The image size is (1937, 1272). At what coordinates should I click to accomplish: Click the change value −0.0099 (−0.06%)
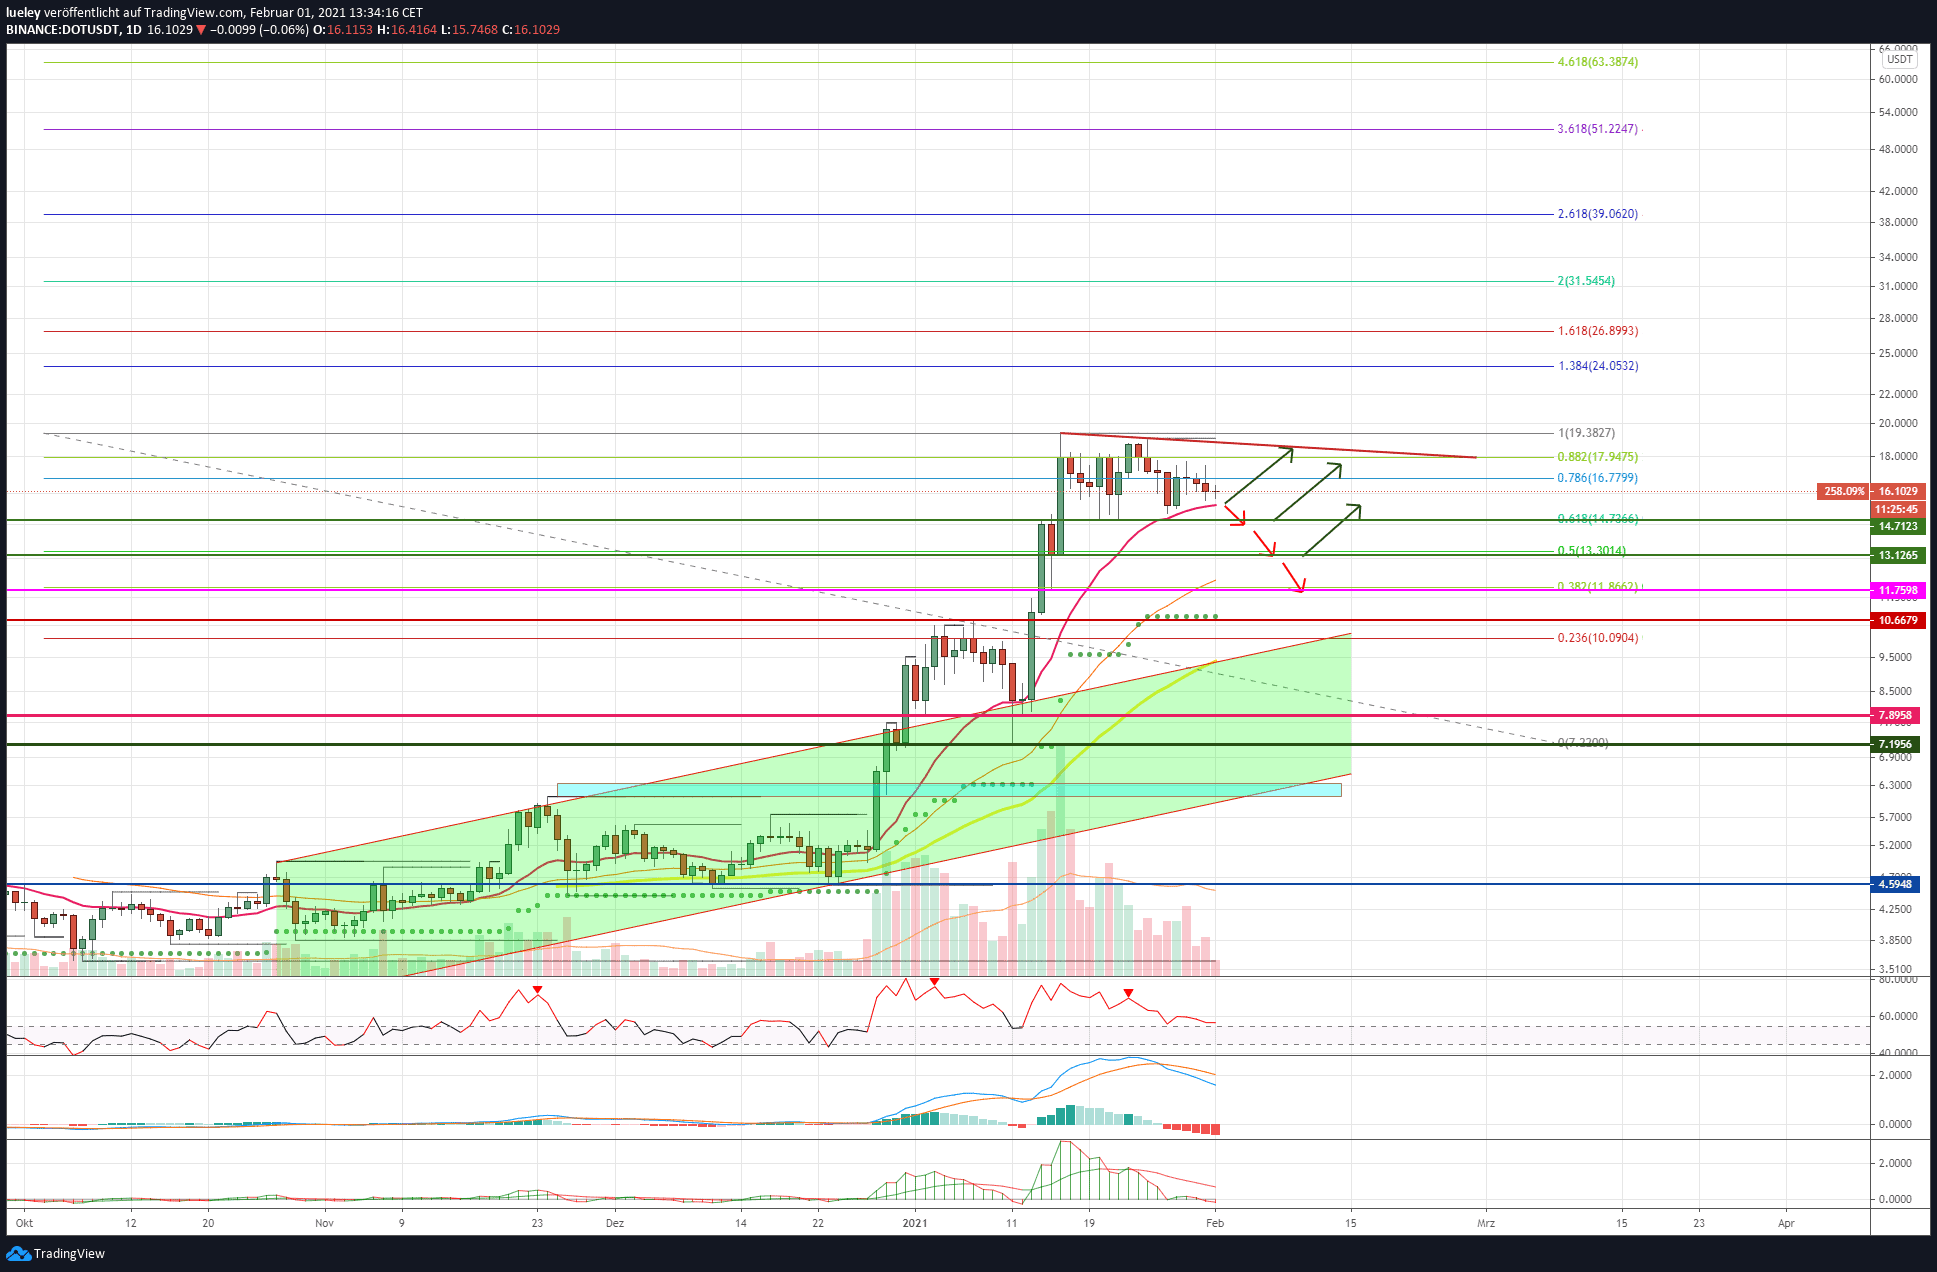[x=260, y=30]
